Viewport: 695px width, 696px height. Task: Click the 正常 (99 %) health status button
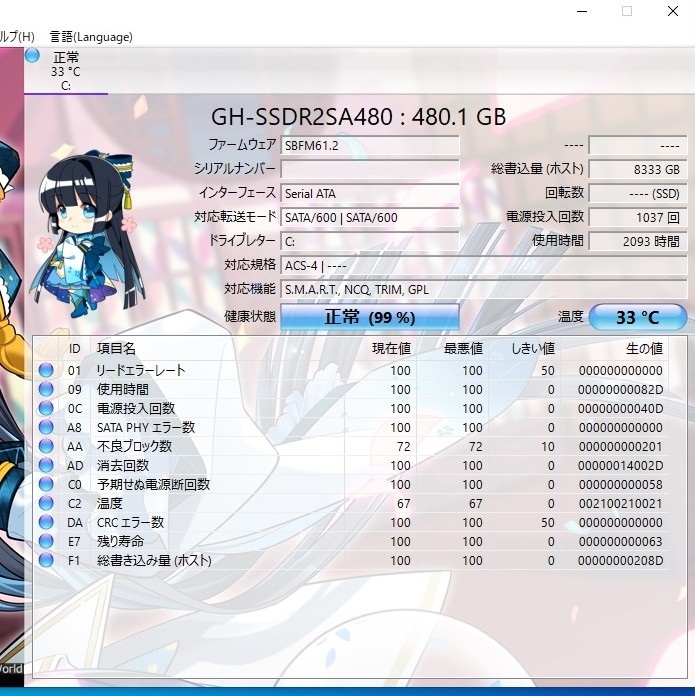[x=370, y=317]
